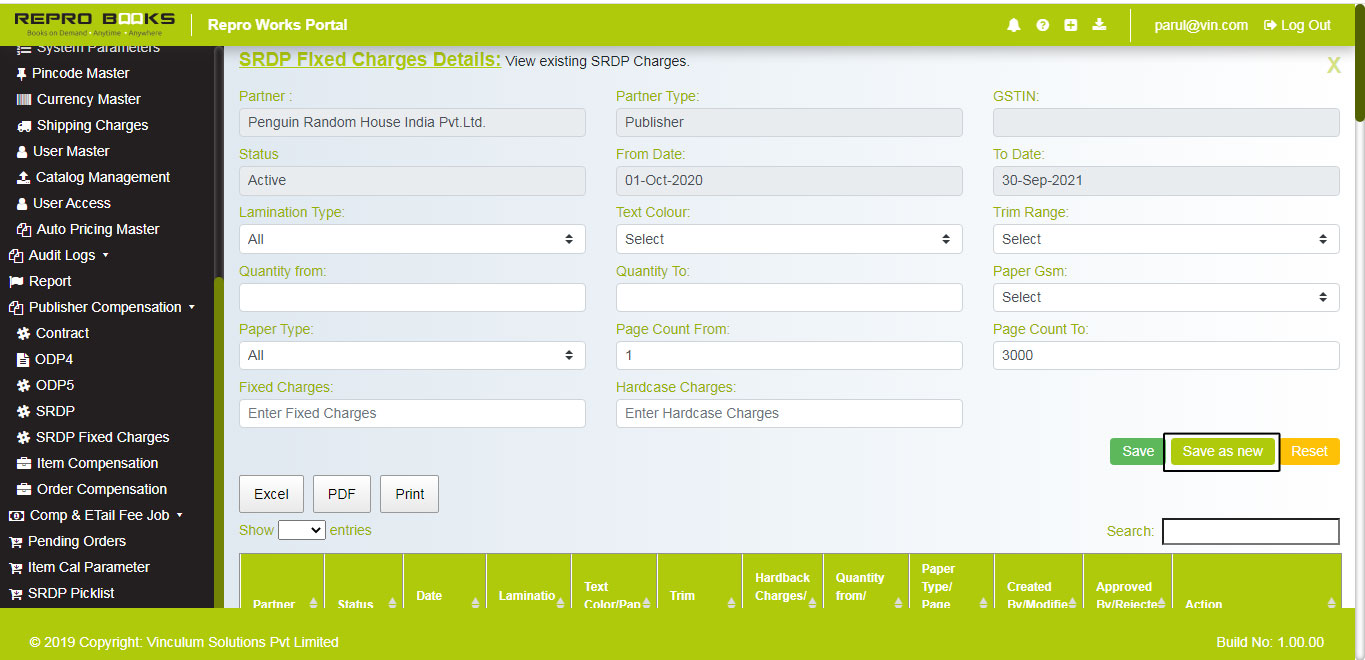Click the Catalog Management upload icon
This screenshot has width=1365, height=660.
pos(23,177)
